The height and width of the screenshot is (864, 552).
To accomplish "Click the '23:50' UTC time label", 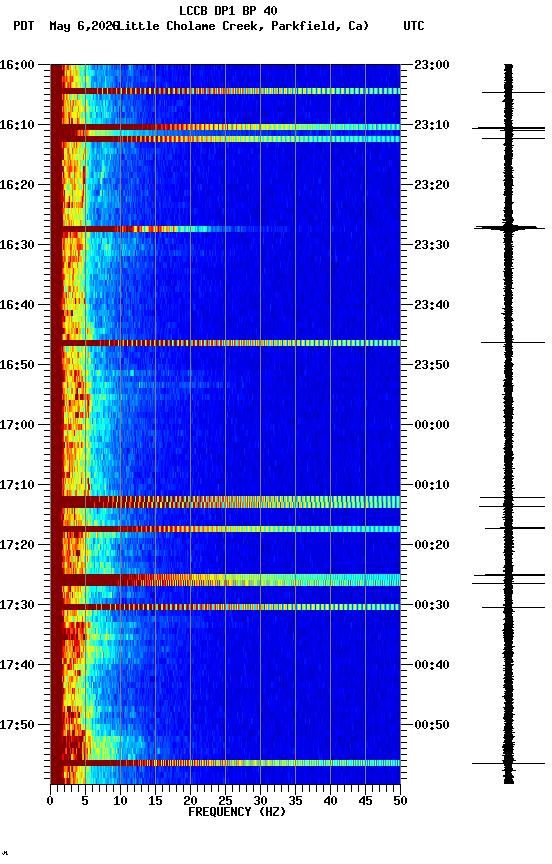I will tap(432, 365).
